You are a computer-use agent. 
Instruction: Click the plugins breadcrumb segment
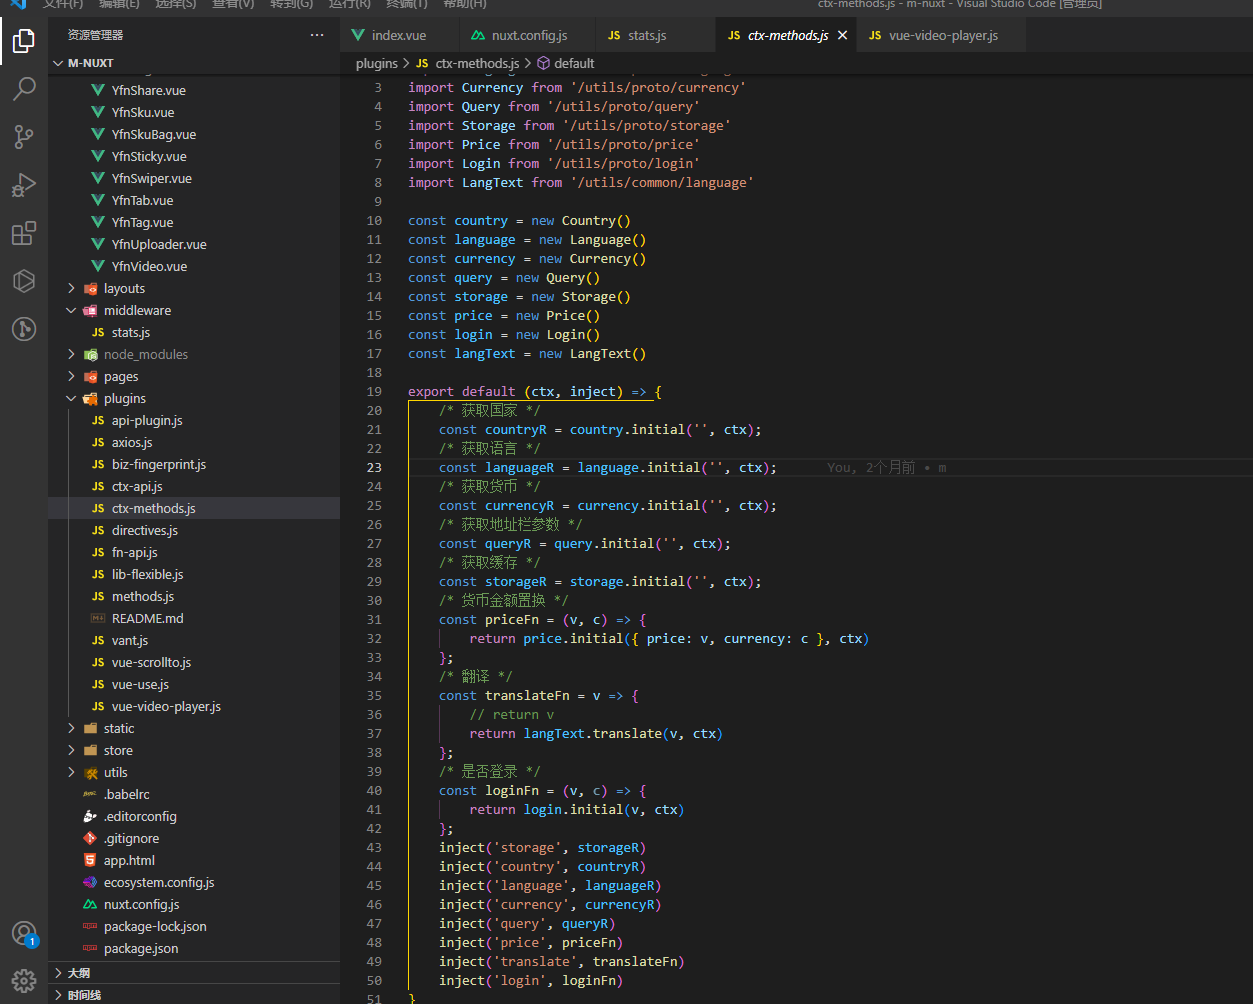(376, 63)
